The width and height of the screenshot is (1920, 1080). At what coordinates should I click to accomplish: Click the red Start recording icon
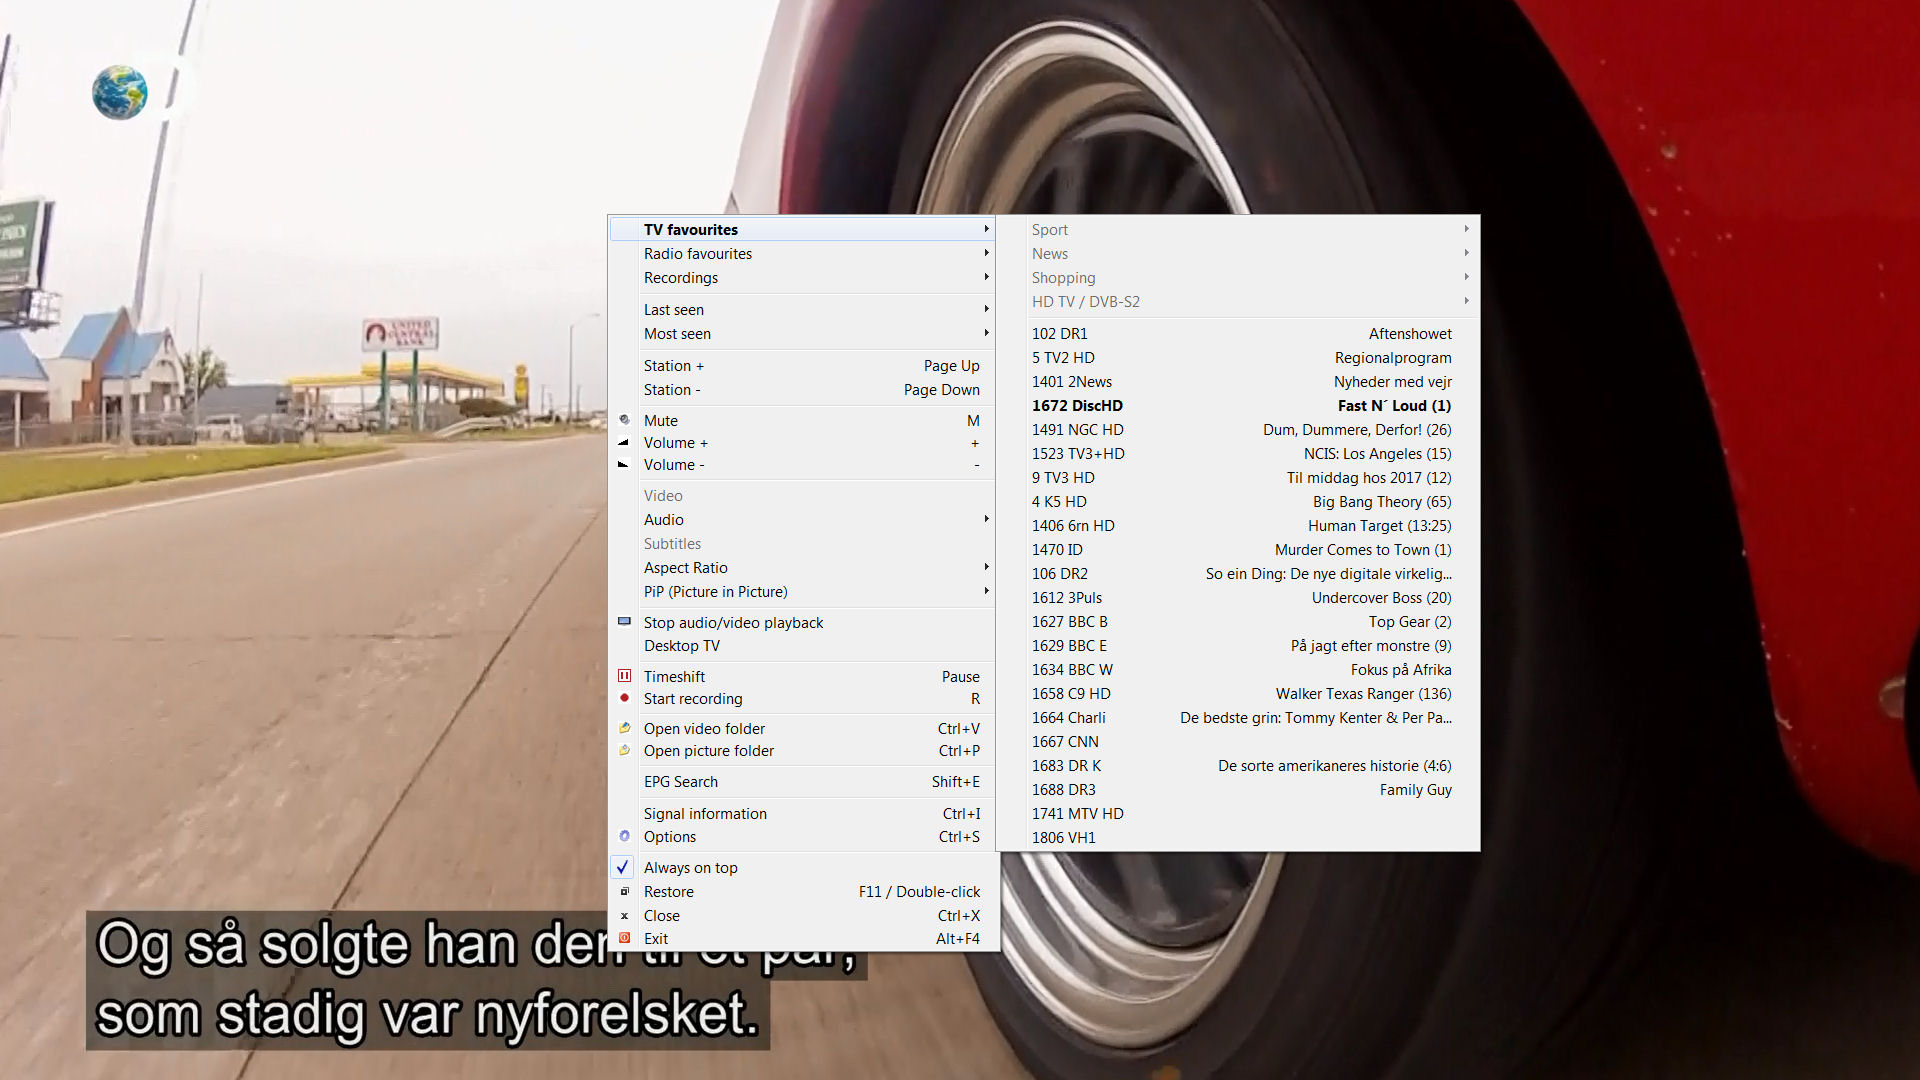(624, 698)
